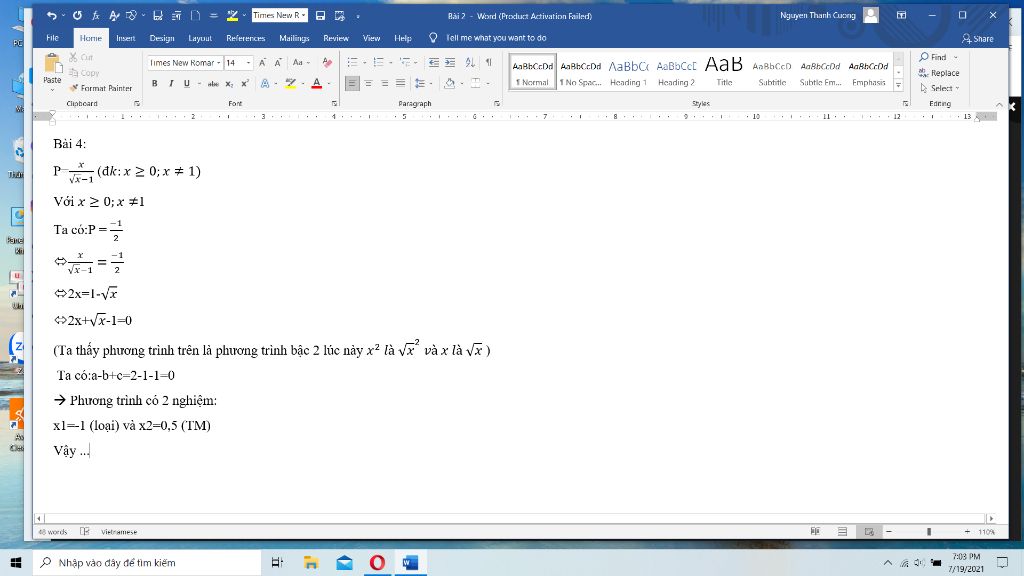Switch to the Review tab
The height and width of the screenshot is (576, 1024).
[336, 38]
